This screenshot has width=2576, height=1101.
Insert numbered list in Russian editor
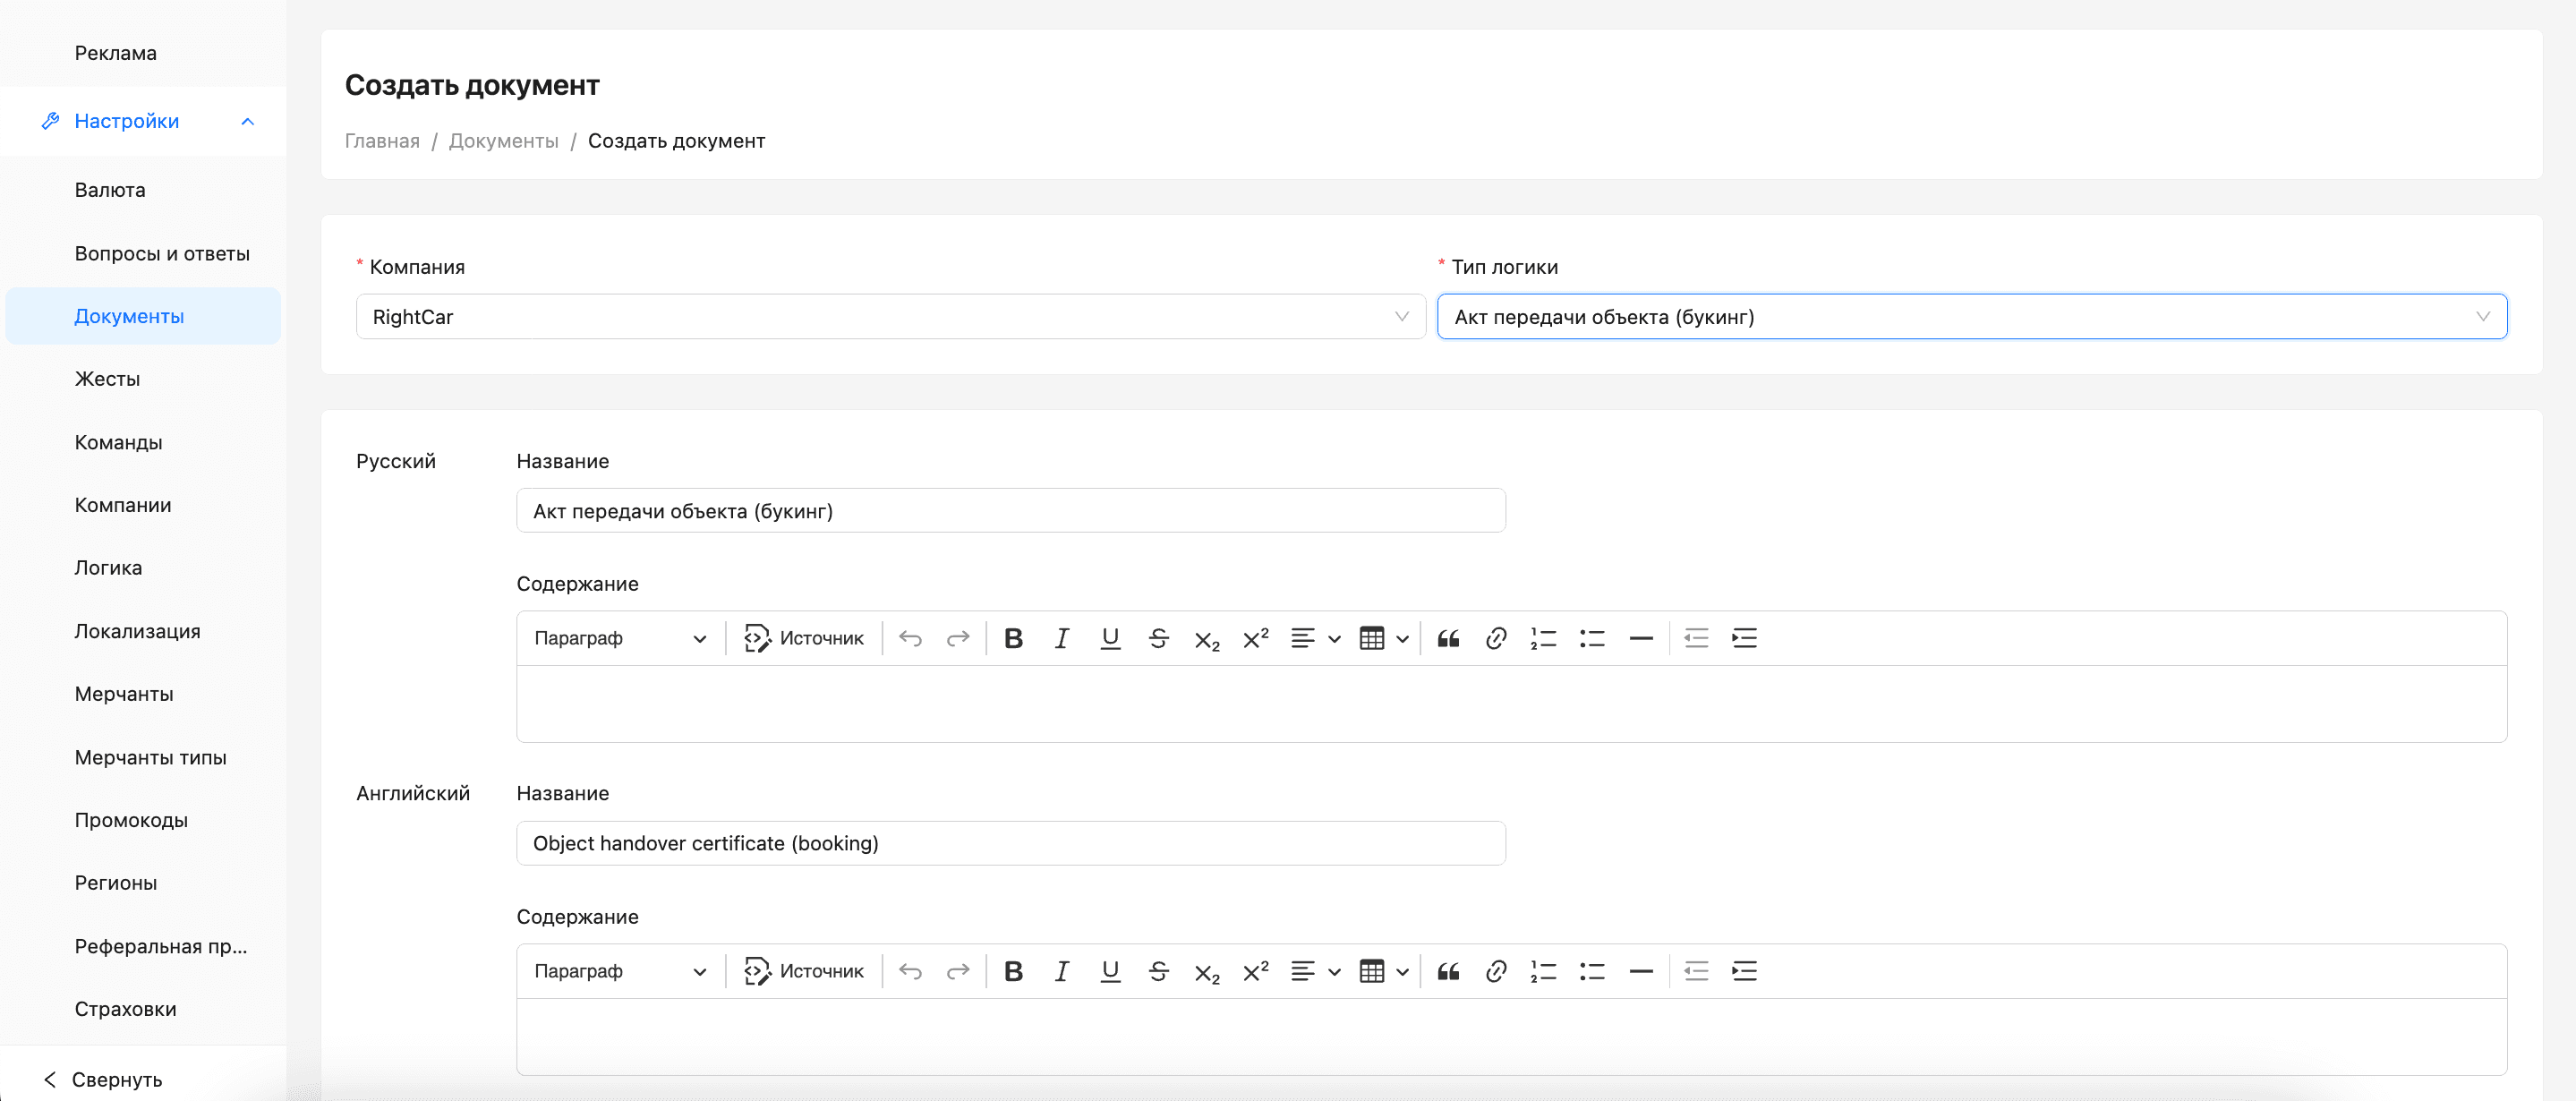(x=1543, y=638)
